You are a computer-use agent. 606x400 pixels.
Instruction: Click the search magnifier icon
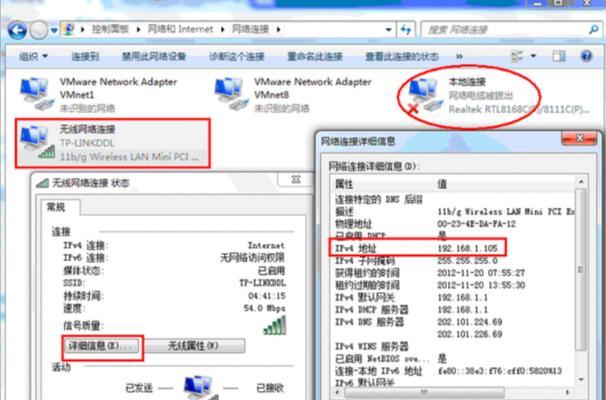pyautogui.click(x=594, y=29)
